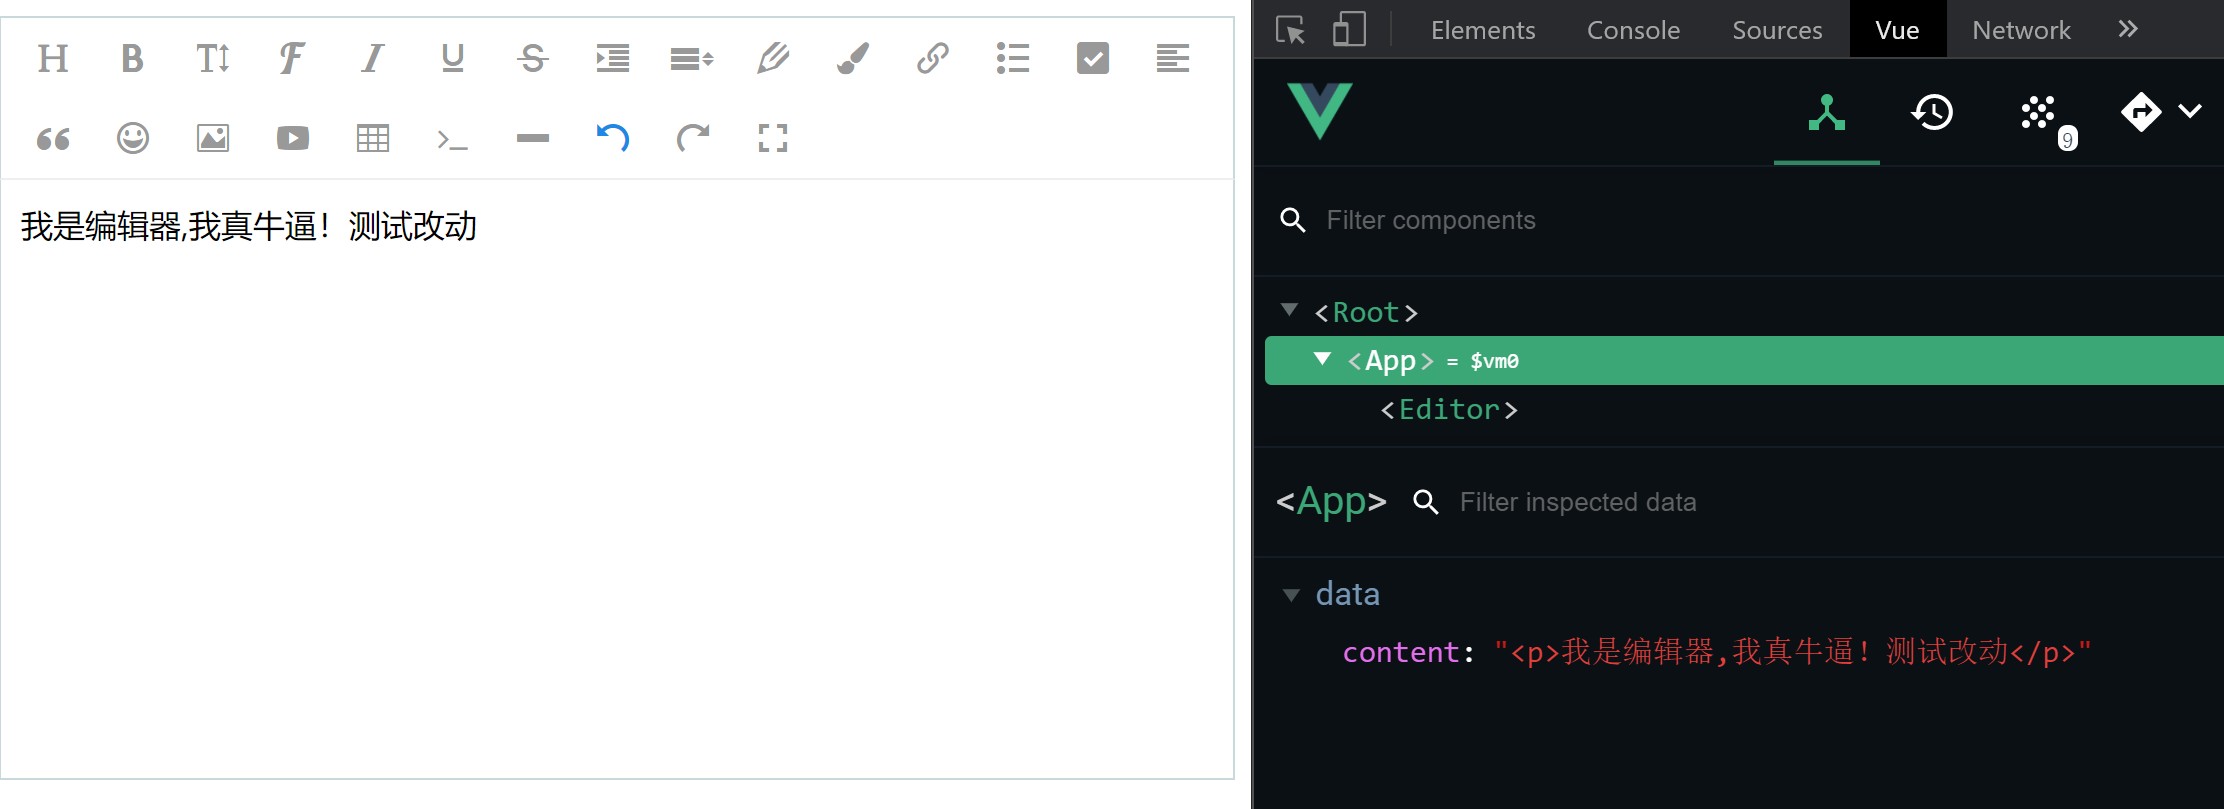Screen dimensions: 2224x809
Task: Insert a table into the editor
Action: (372, 138)
